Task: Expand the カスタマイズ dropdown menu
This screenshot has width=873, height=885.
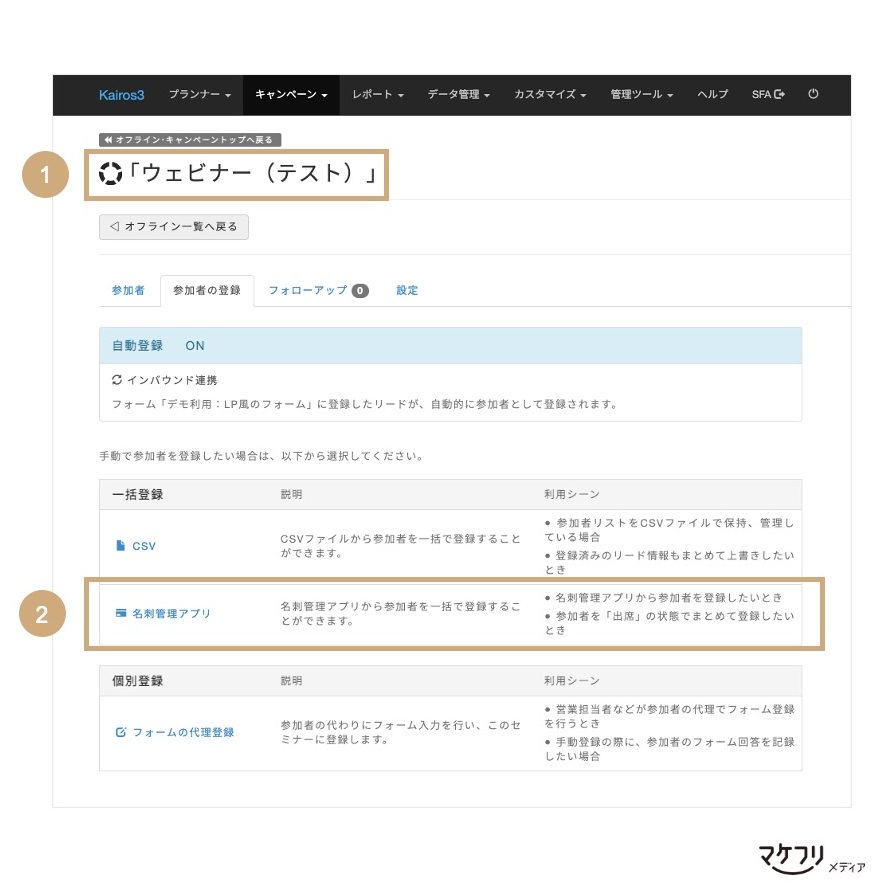Action: [x=550, y=94]
